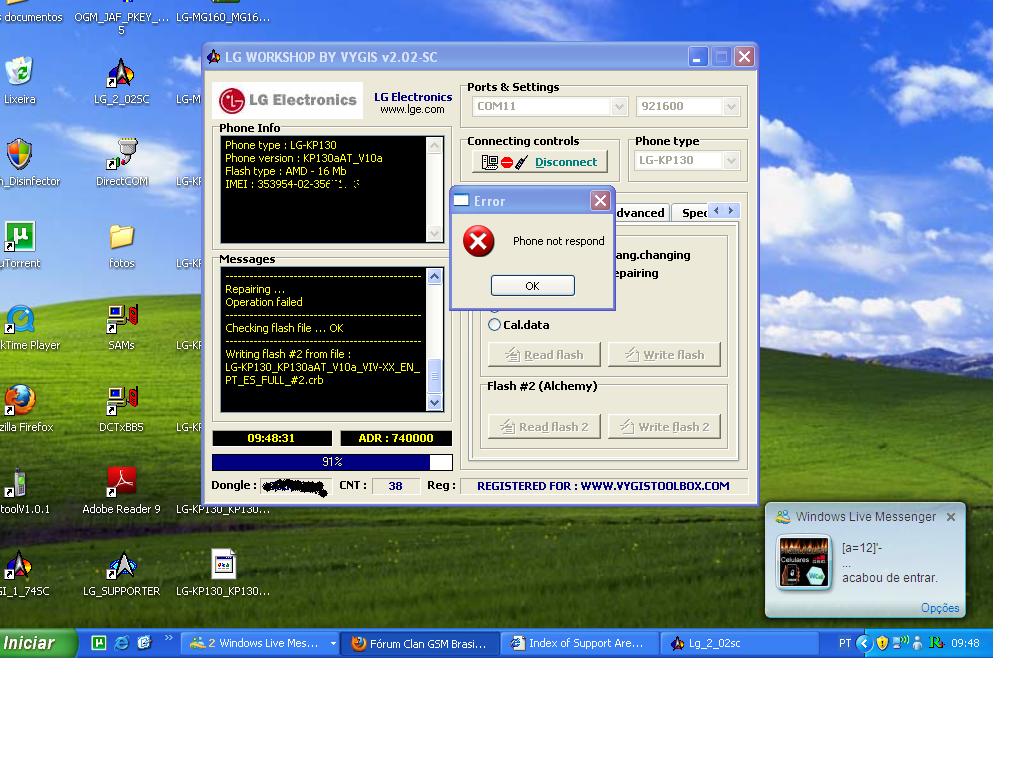This screenshot has width=1024, height=768.
Task: Click the network connection icon in the system tray
Action: 901,643
